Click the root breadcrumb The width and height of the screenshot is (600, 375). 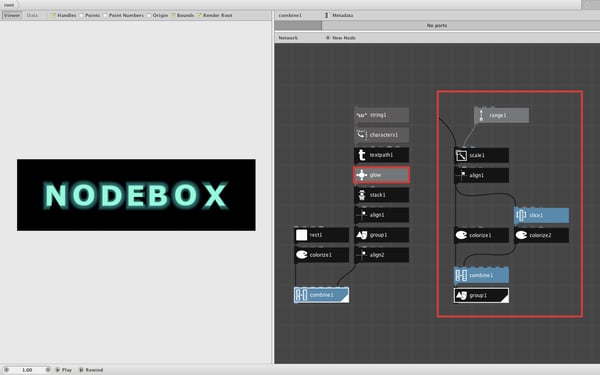coord(9,5)
